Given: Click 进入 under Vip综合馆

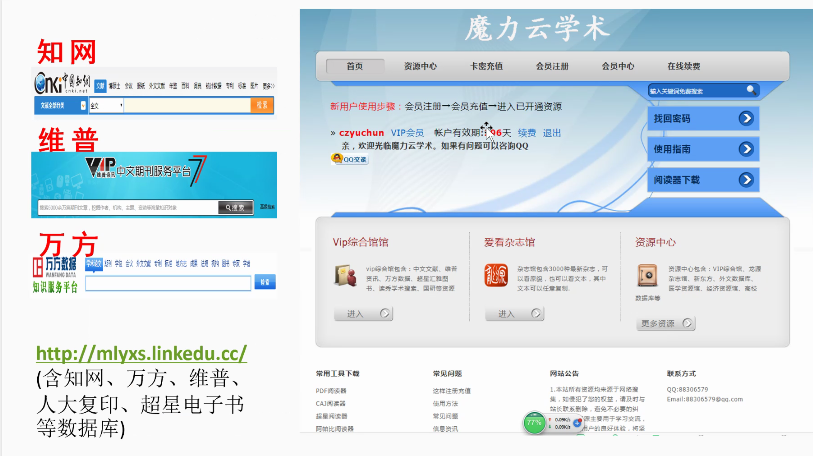Looking at the screenshot, I should tap(363, 313).
